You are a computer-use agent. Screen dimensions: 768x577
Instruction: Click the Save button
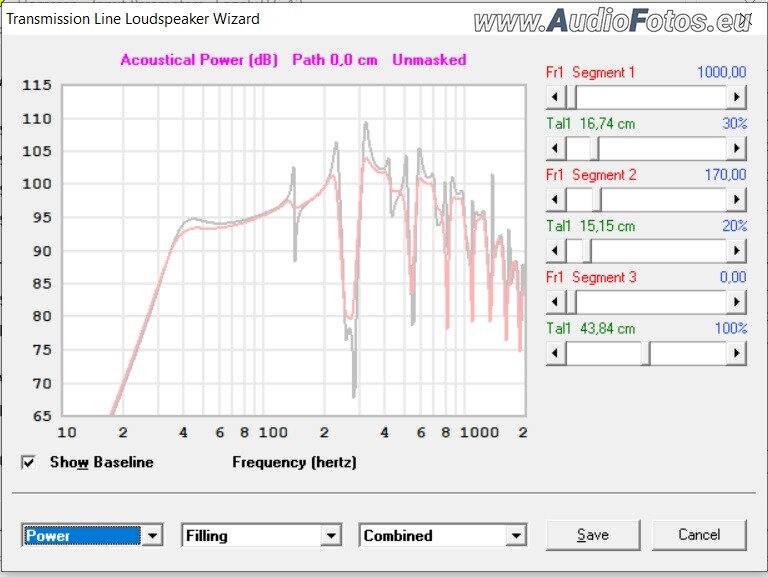point(593,535)
